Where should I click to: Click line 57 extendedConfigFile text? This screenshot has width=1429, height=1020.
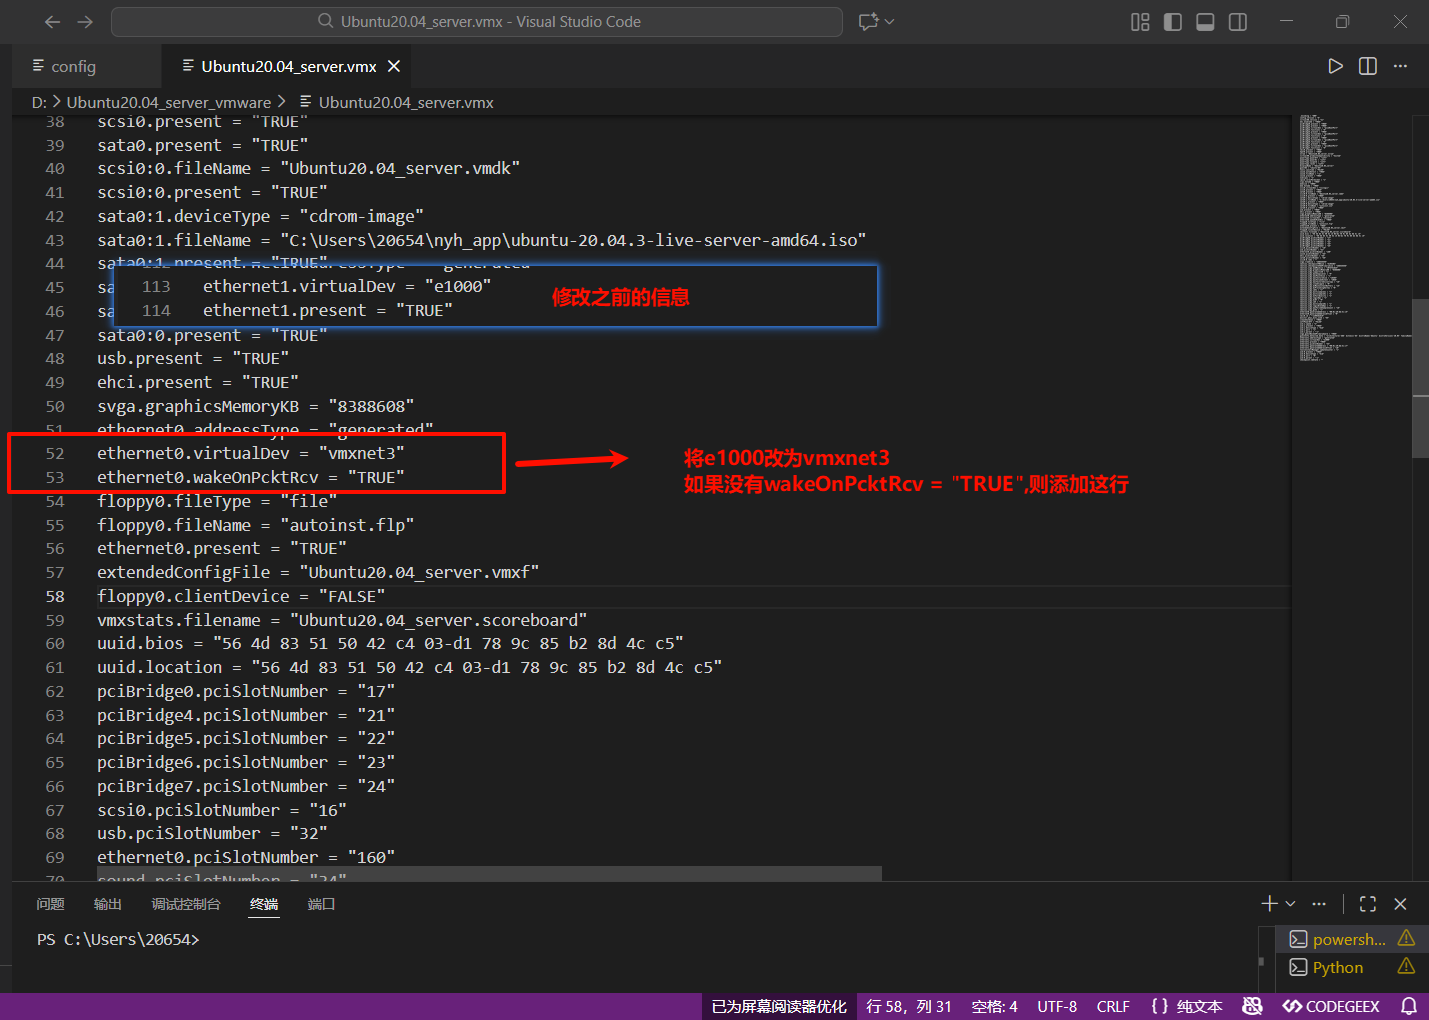318,572
